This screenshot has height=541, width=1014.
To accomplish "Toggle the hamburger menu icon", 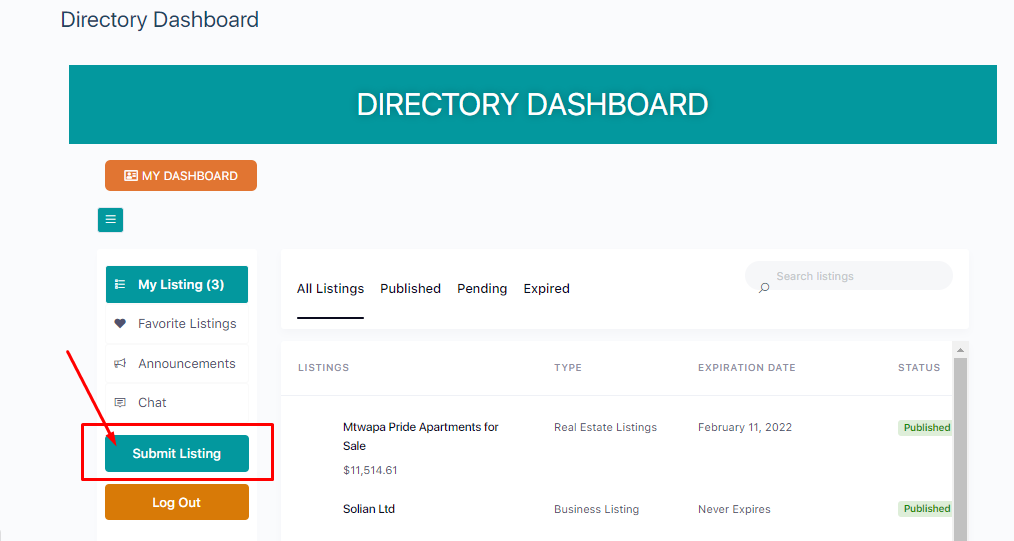I will [x=111, y=220].
